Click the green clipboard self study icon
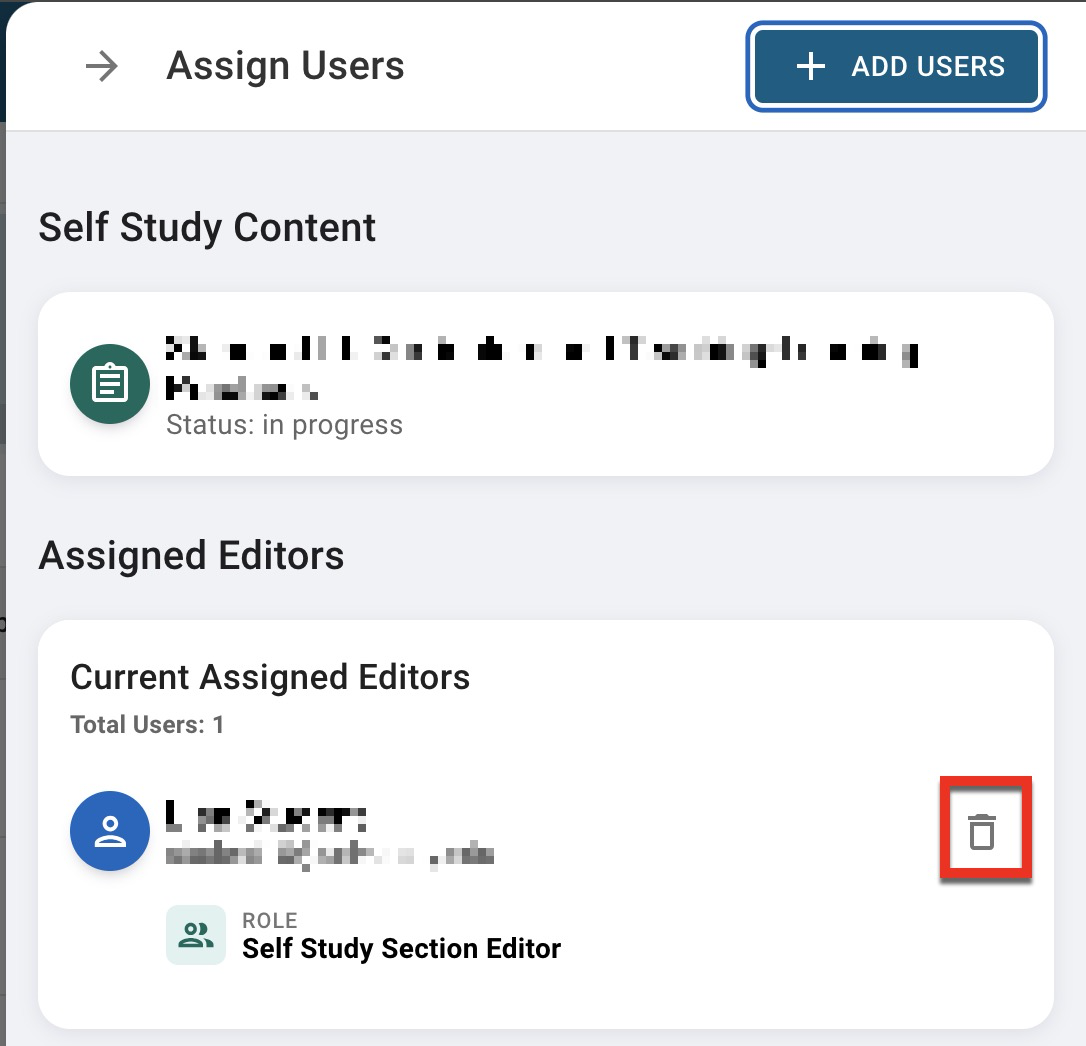This screenshot has width=1086, height=1046. coord(110,384)
